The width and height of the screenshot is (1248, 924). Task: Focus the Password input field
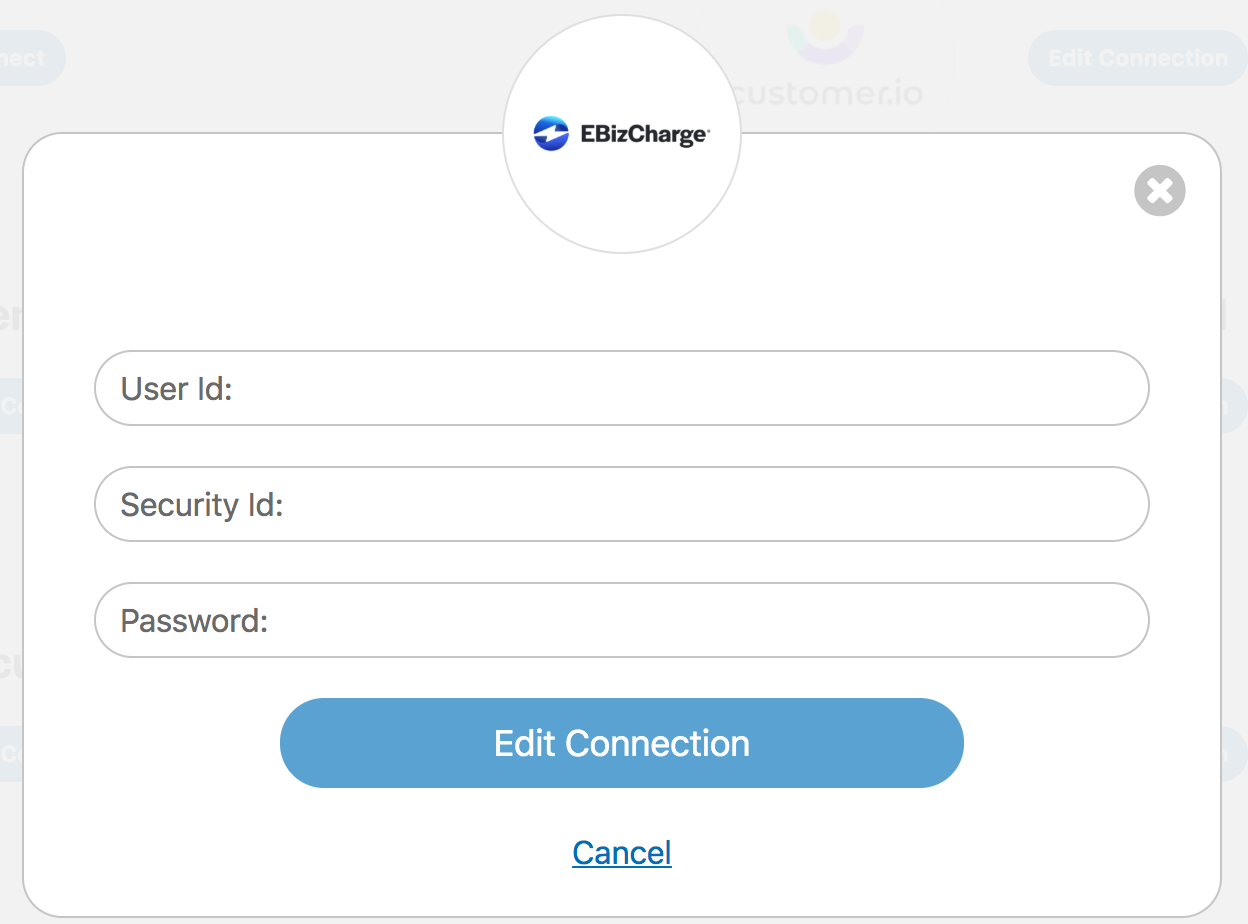tap(621, 620)
